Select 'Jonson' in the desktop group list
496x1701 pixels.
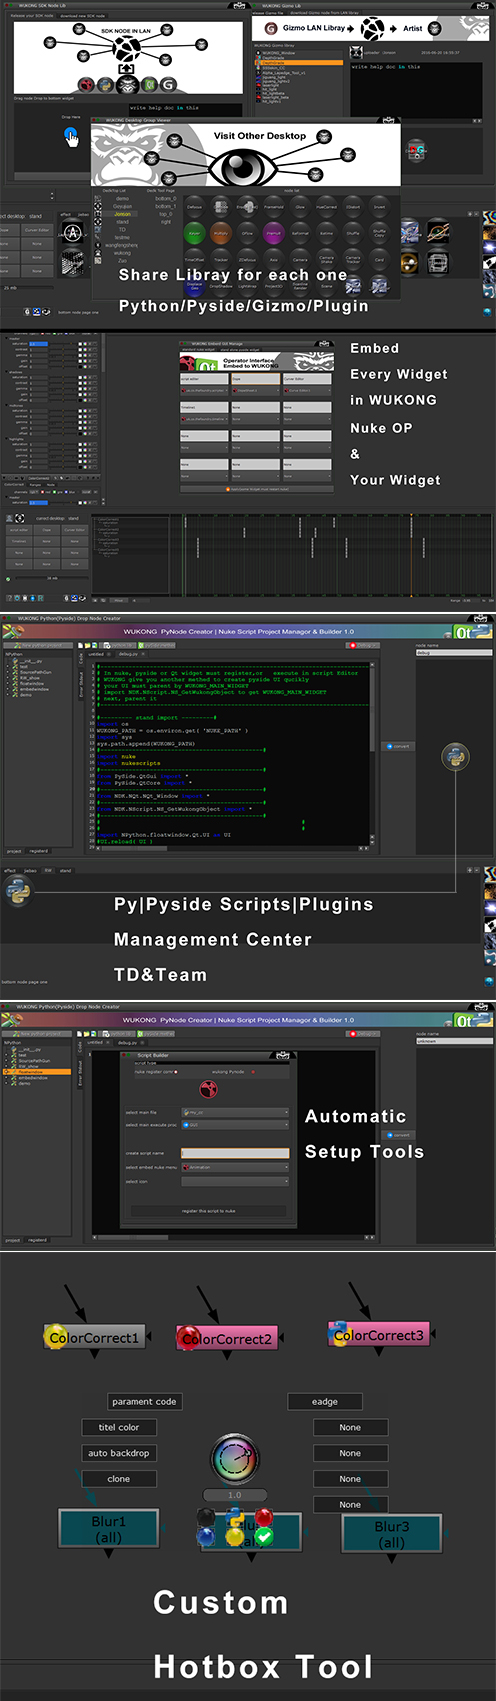(123, 214)
